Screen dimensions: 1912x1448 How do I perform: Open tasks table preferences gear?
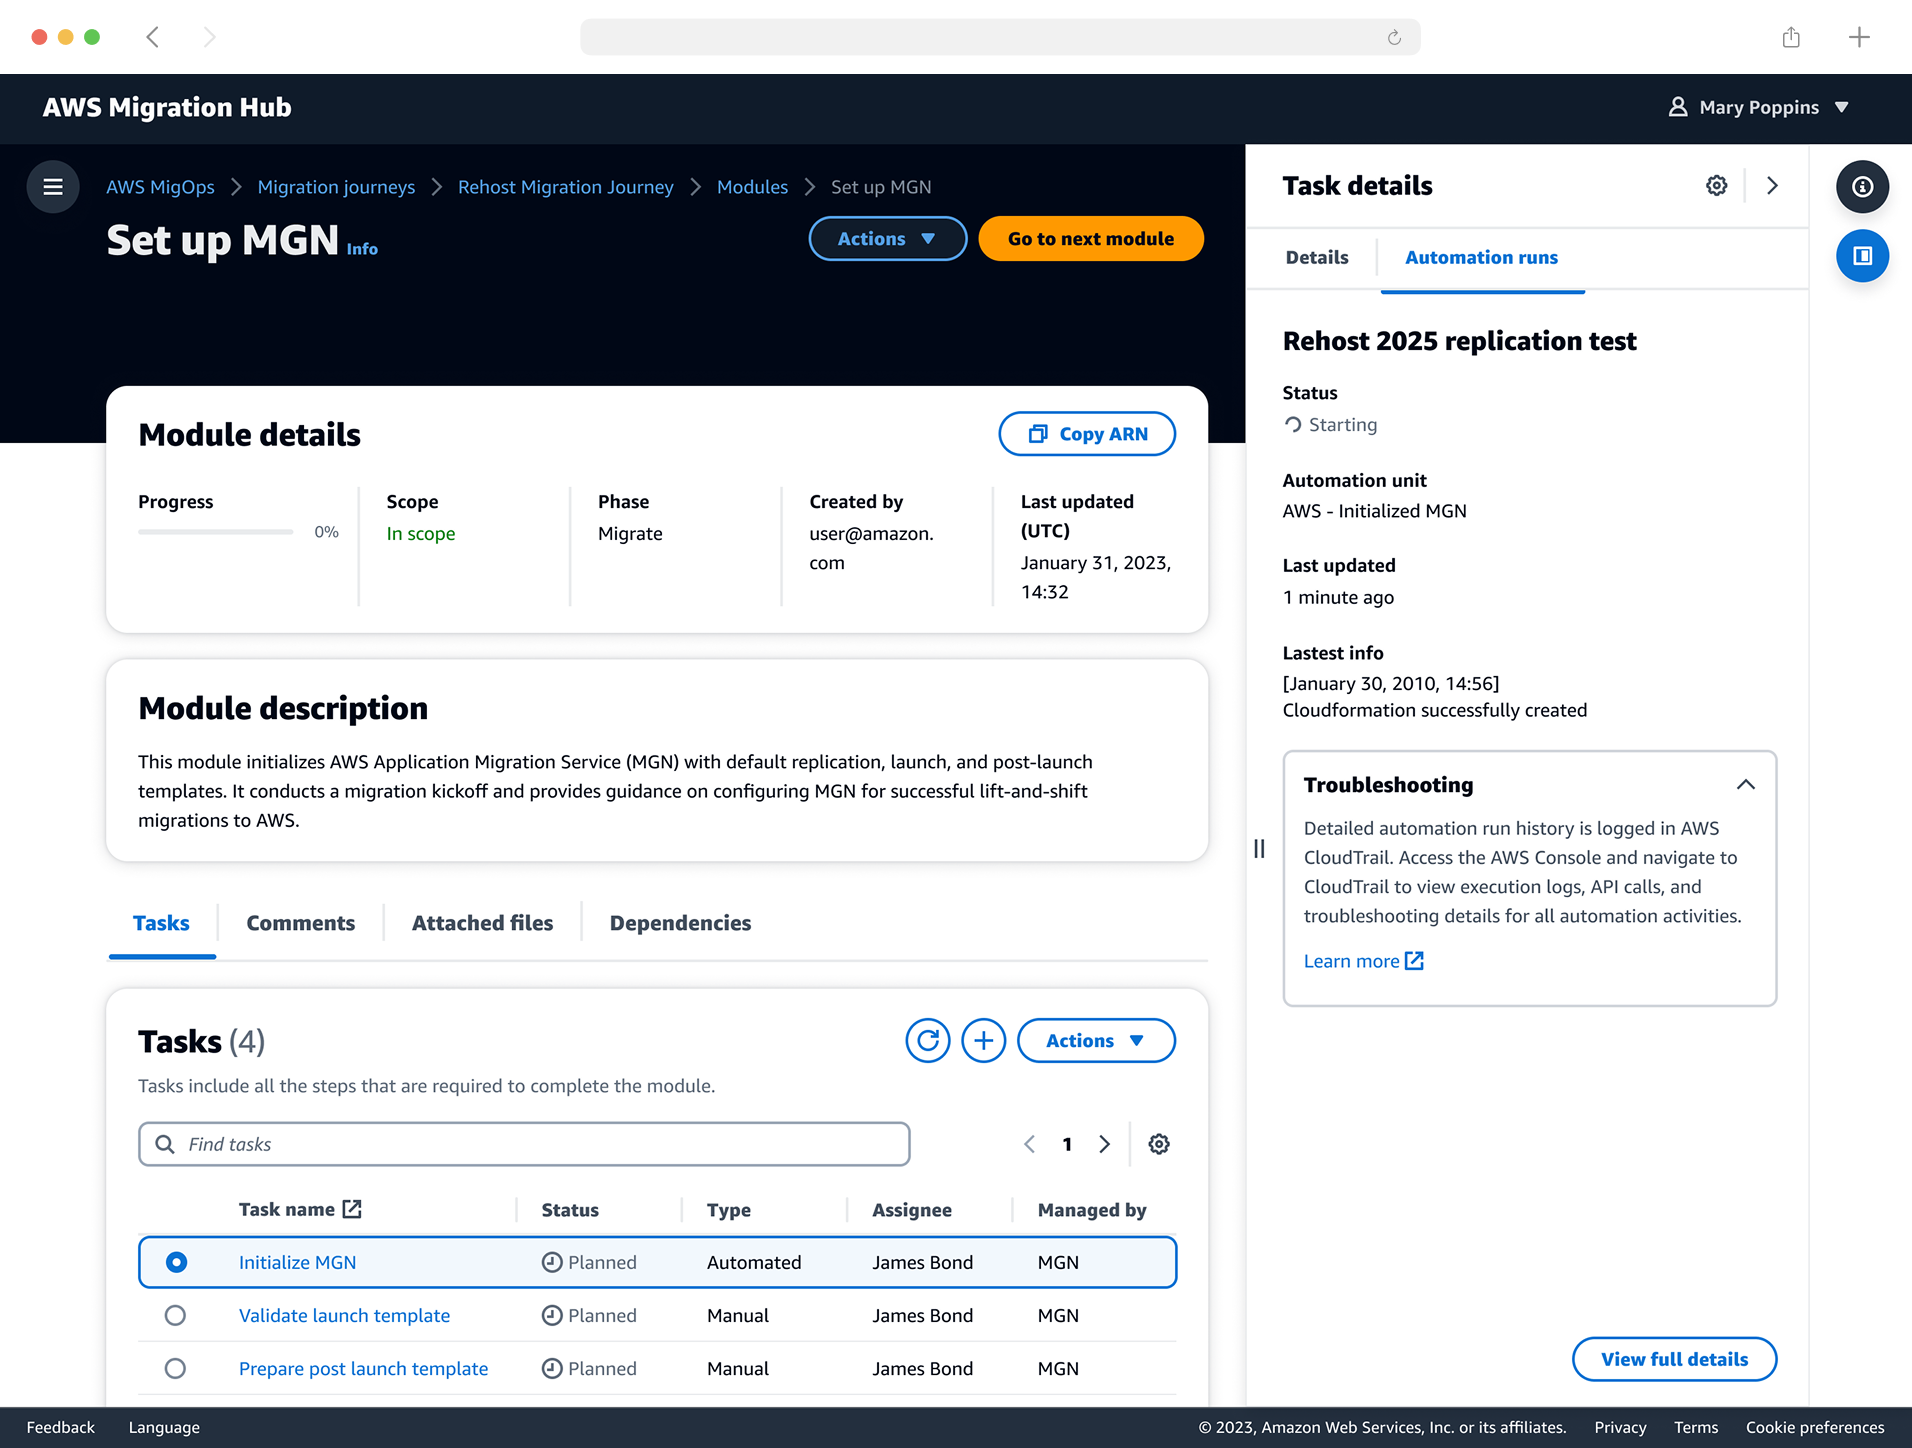[x=1159, y=1144]
